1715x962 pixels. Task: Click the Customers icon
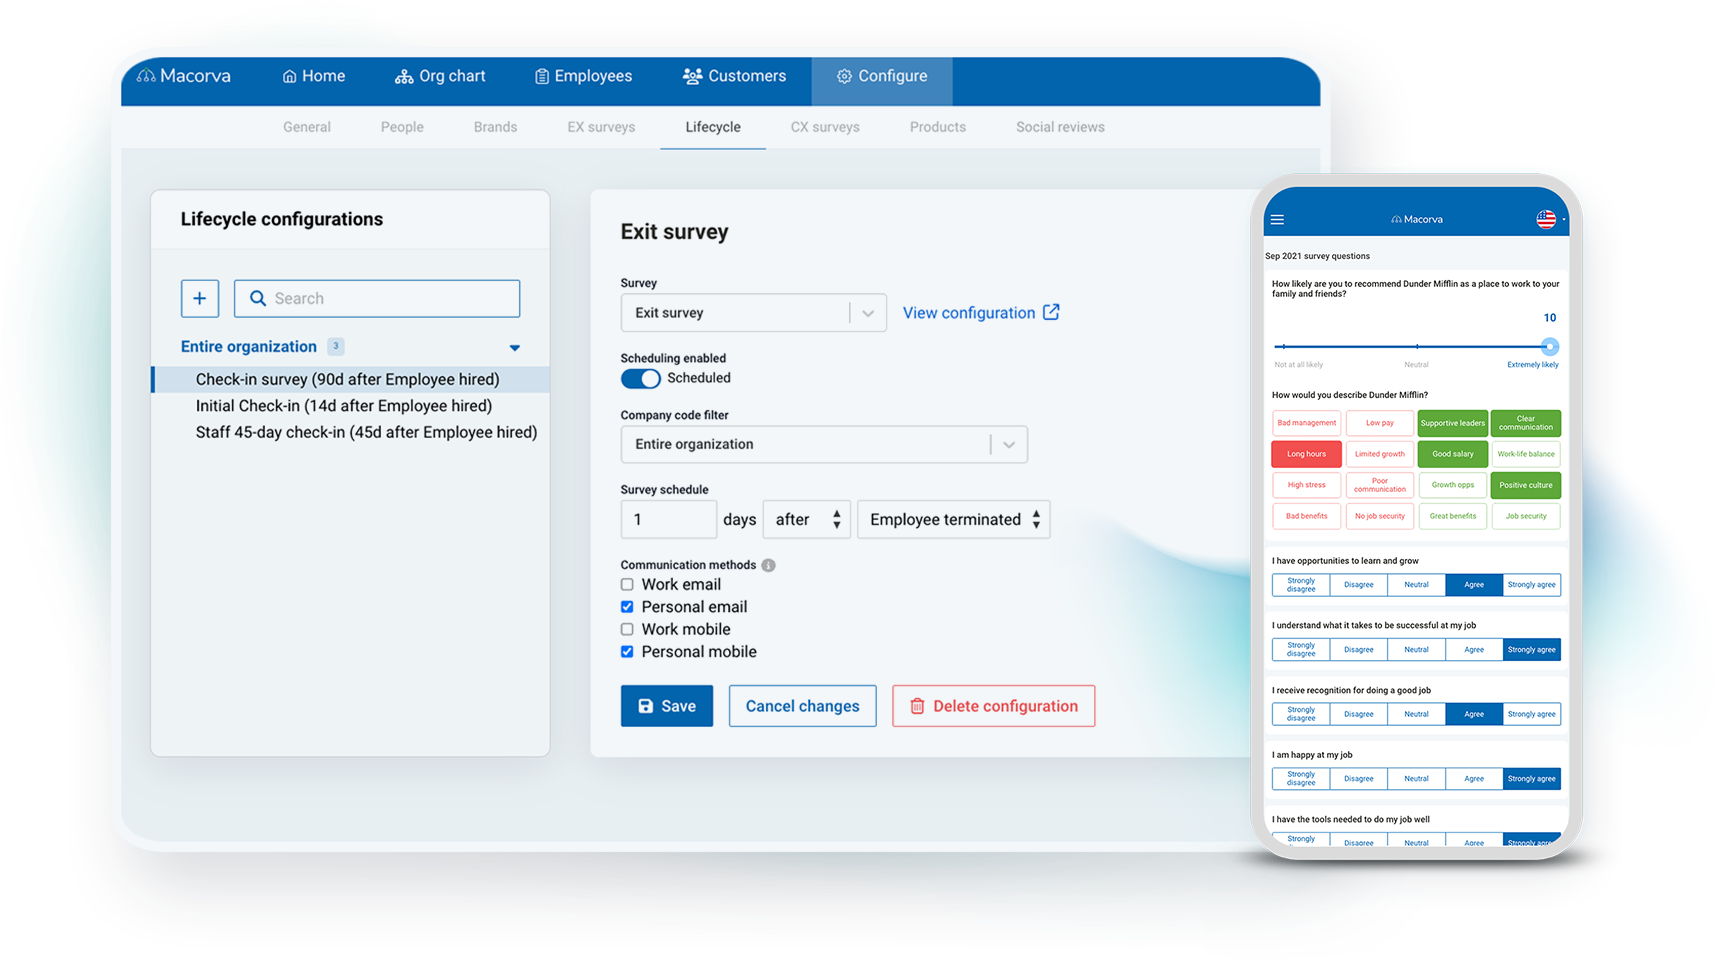691,75
